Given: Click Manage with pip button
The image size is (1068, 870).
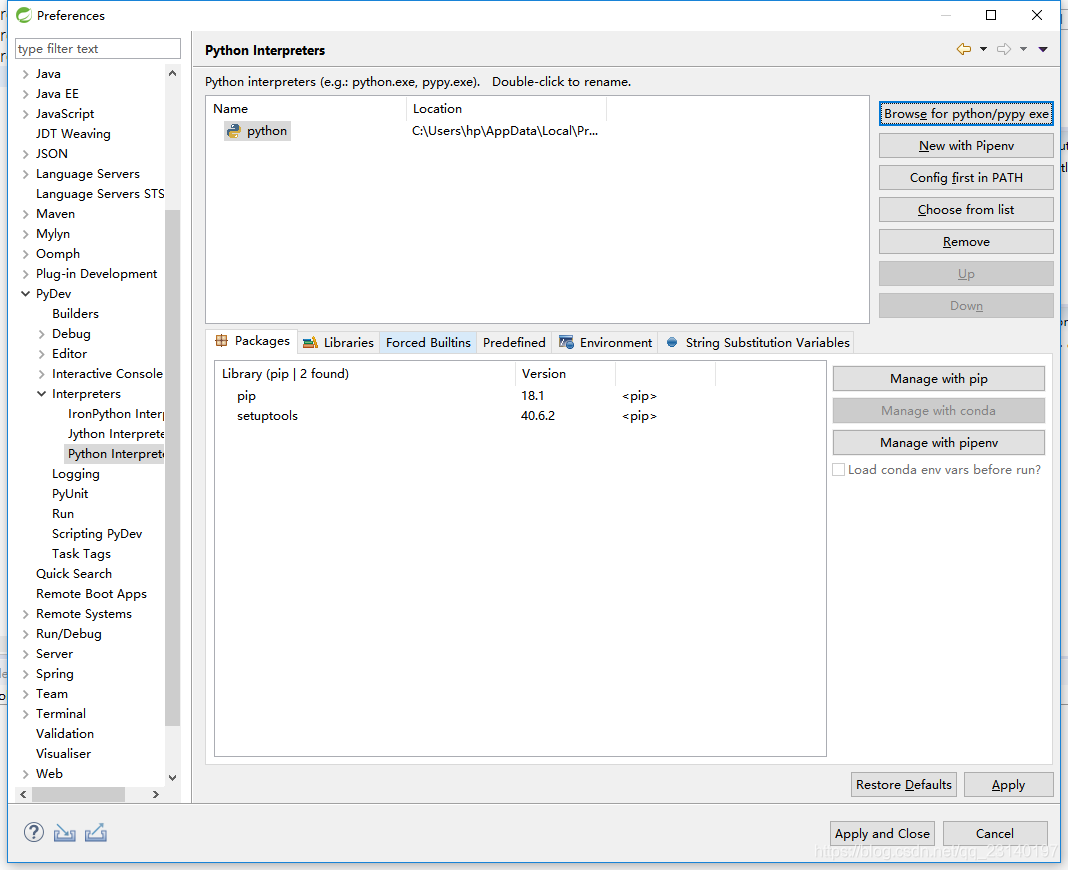Looking at the screenshot, I should click(x=939, y=379).
